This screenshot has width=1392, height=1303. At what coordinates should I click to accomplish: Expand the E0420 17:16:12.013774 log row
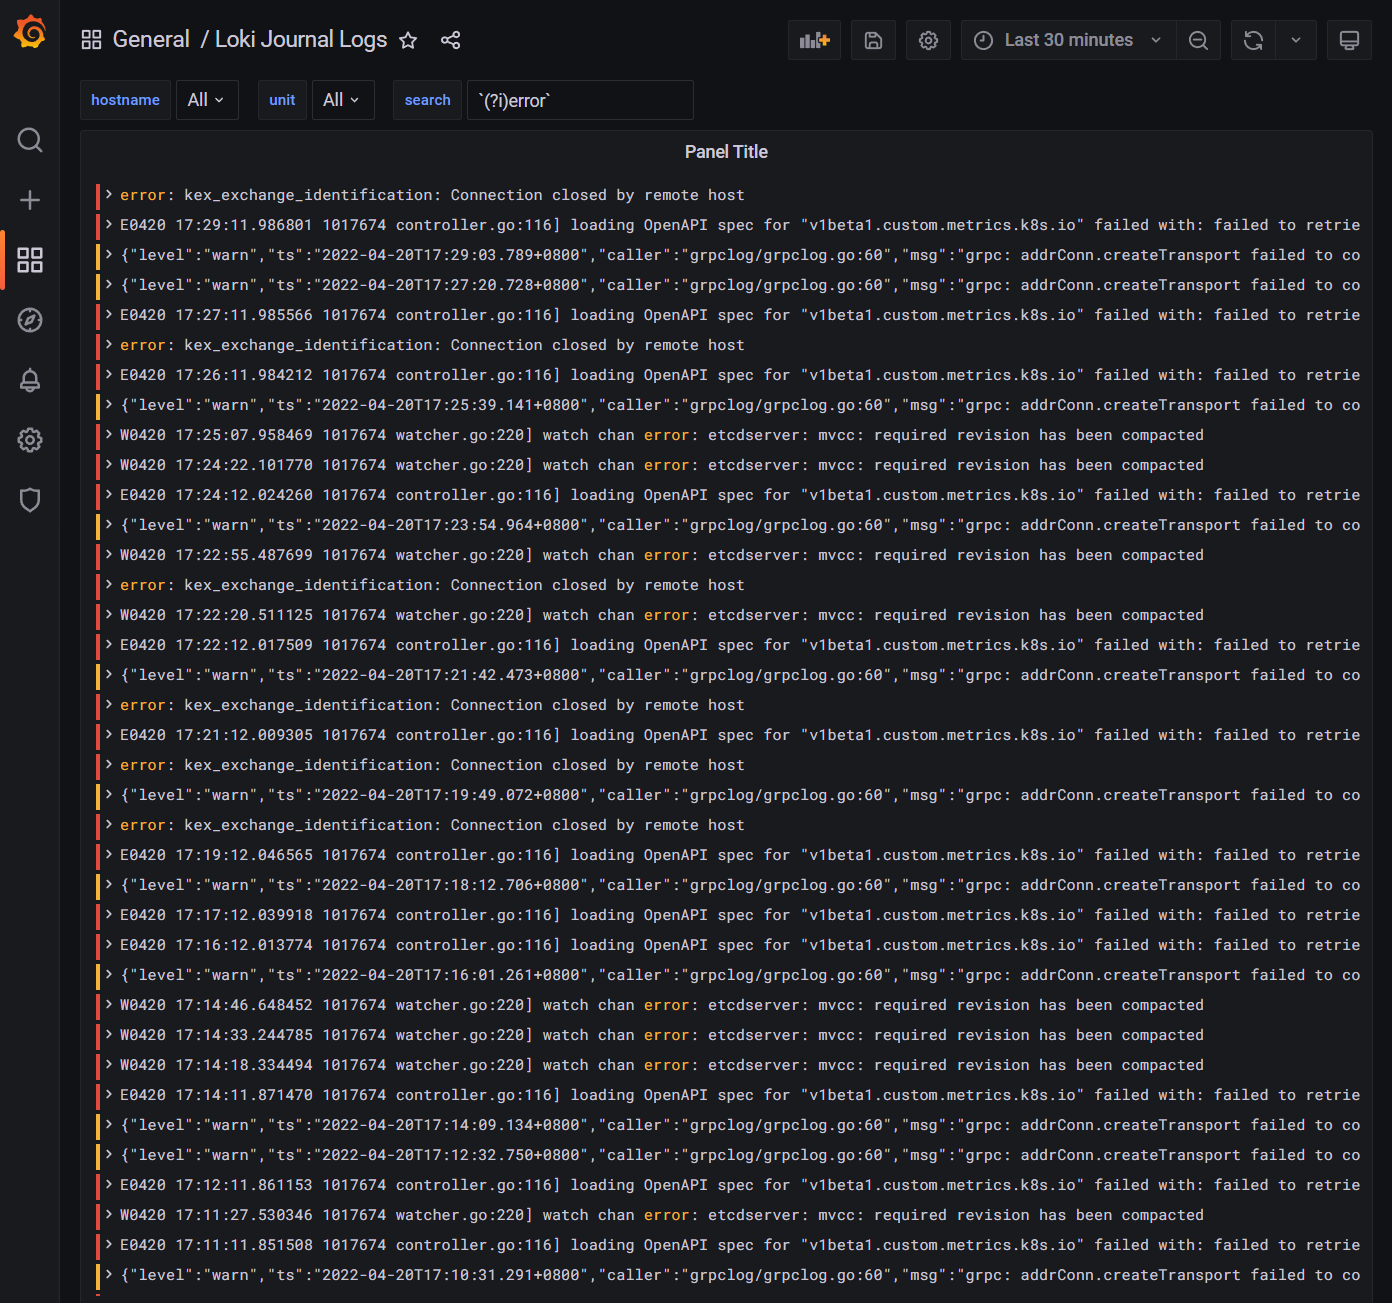(x=109, y=944)
